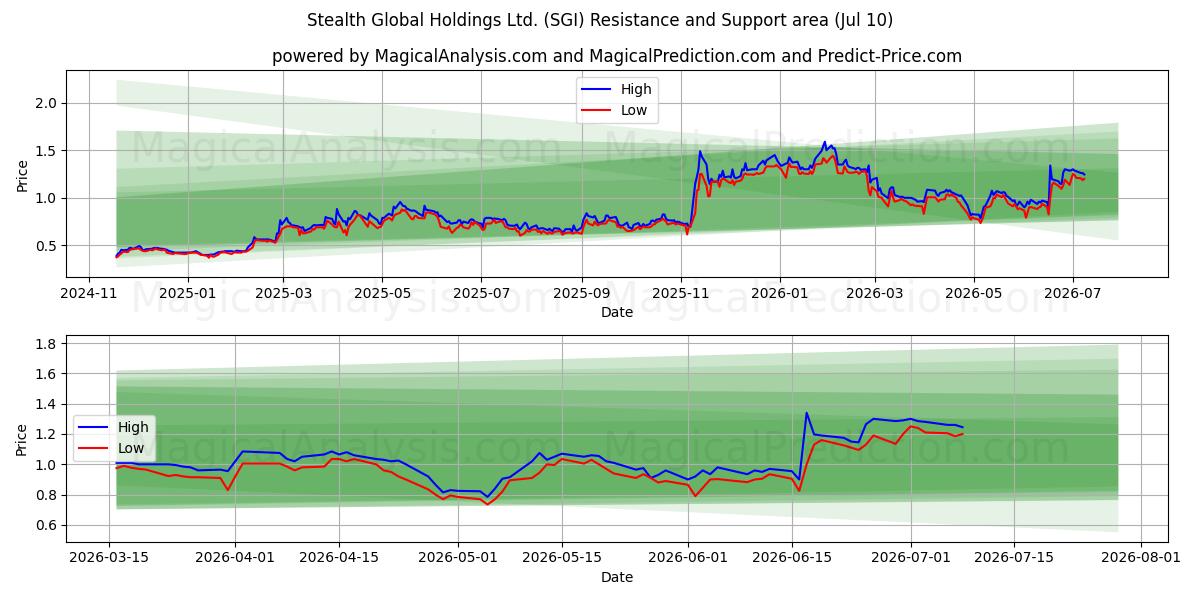Click bottom chart y-axis value '0.6'
This screenshot has width=1200, height=600.
coord(48,525)
